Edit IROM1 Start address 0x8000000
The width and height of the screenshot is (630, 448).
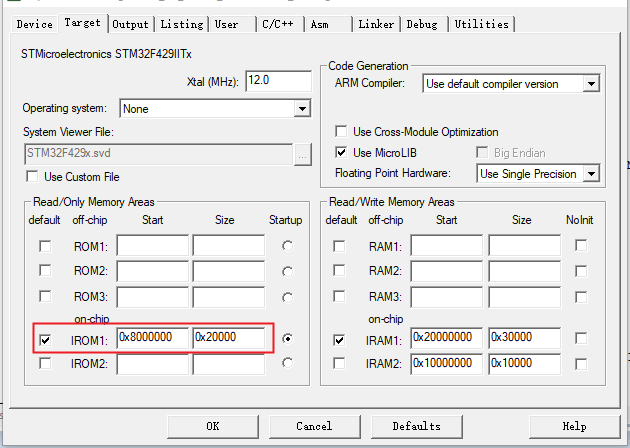point(153,338)
